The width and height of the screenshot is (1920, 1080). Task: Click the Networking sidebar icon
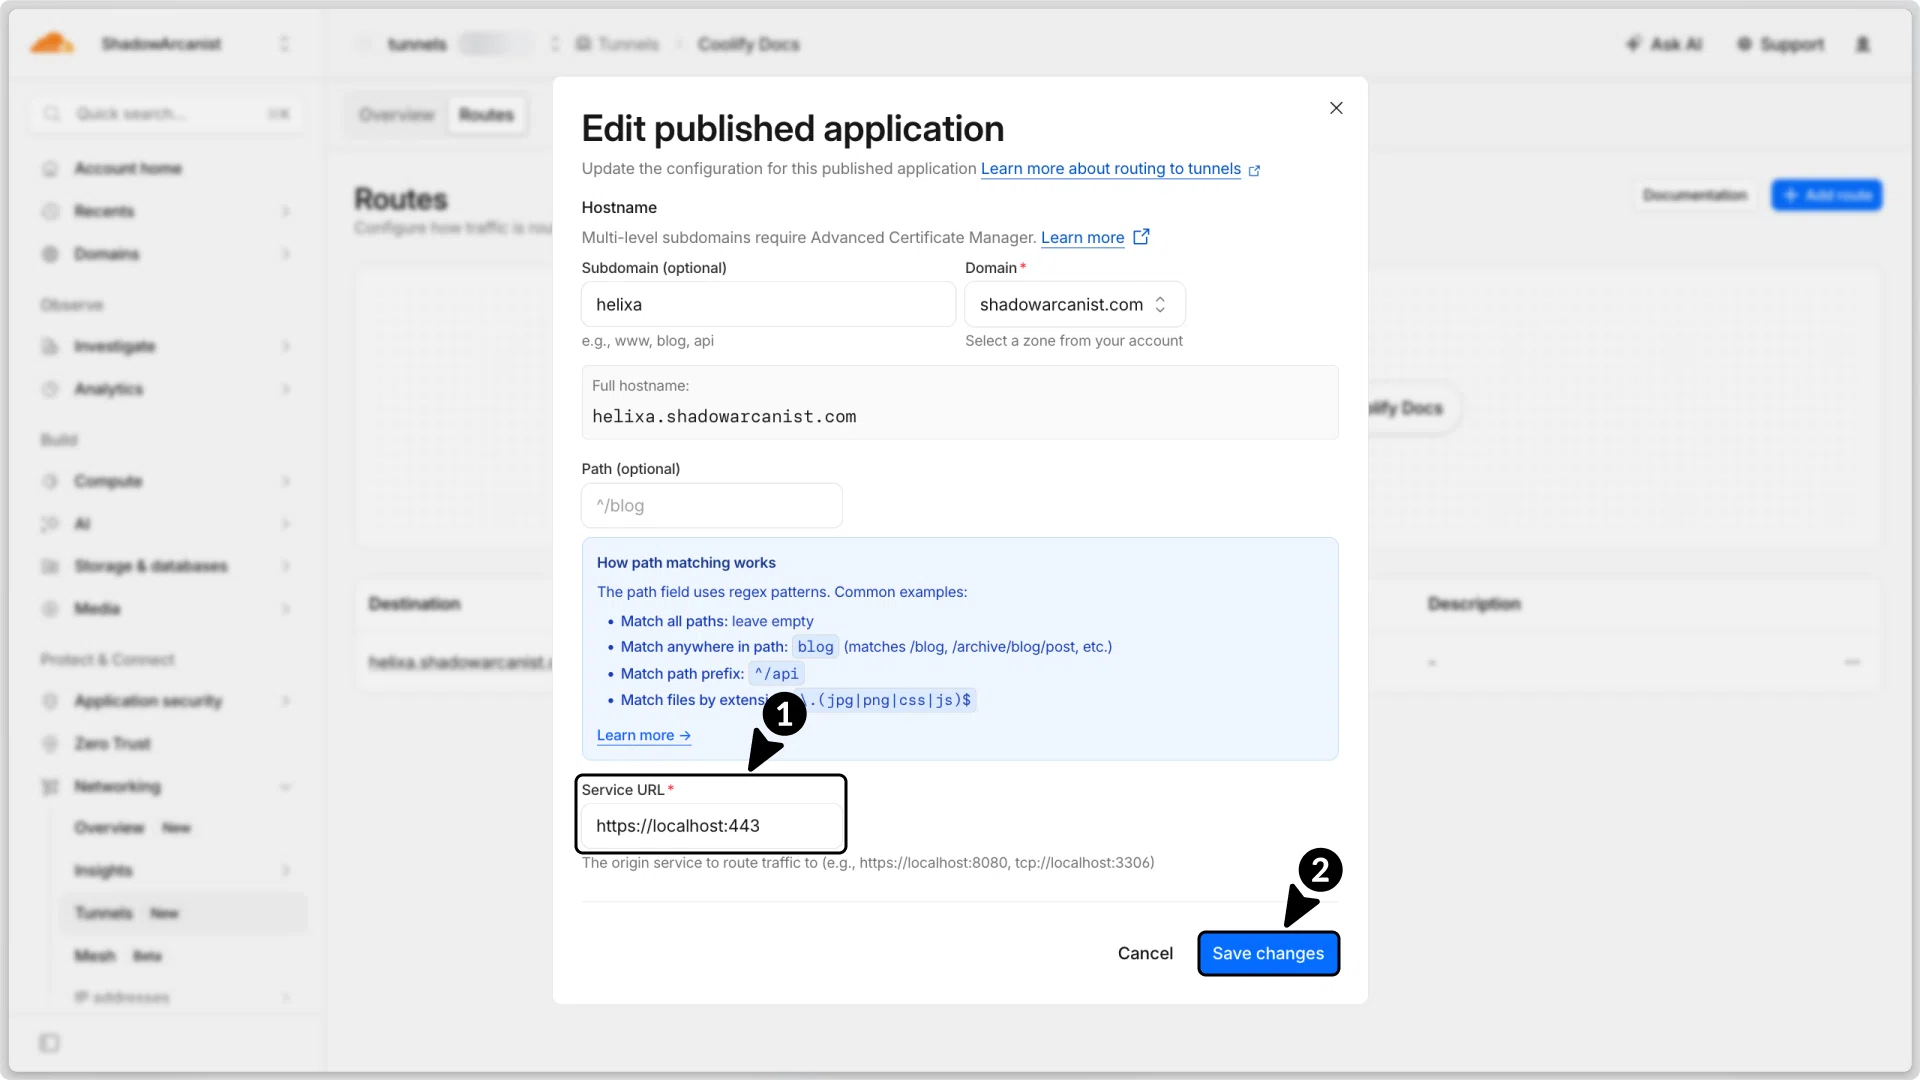pos(50,787)
